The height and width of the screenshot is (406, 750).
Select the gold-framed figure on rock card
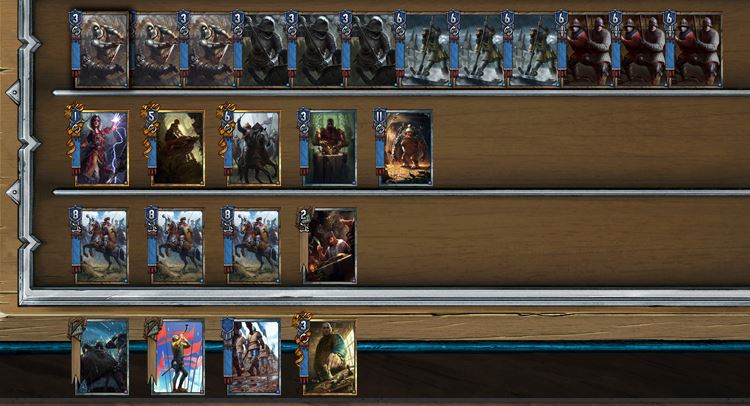coord(178,148)
